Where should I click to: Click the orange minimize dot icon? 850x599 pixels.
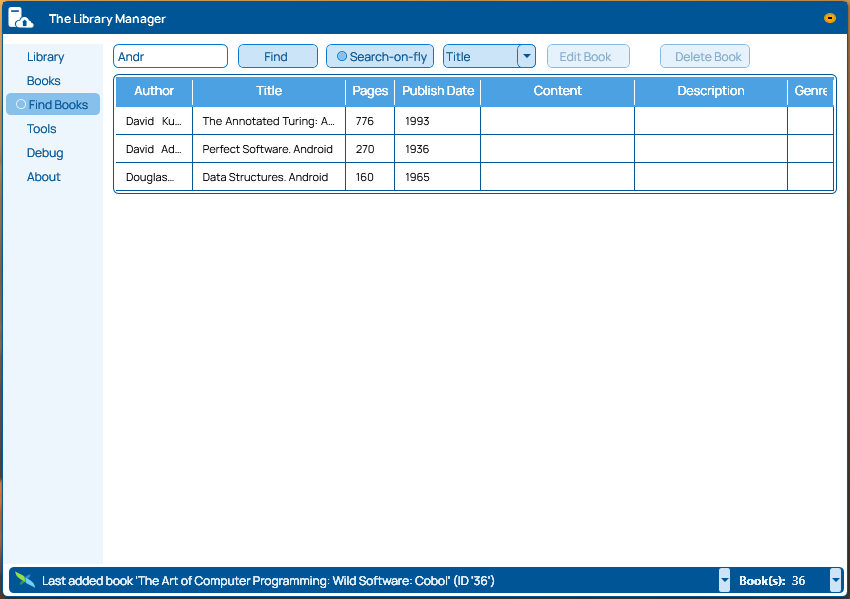pos(829,17)
